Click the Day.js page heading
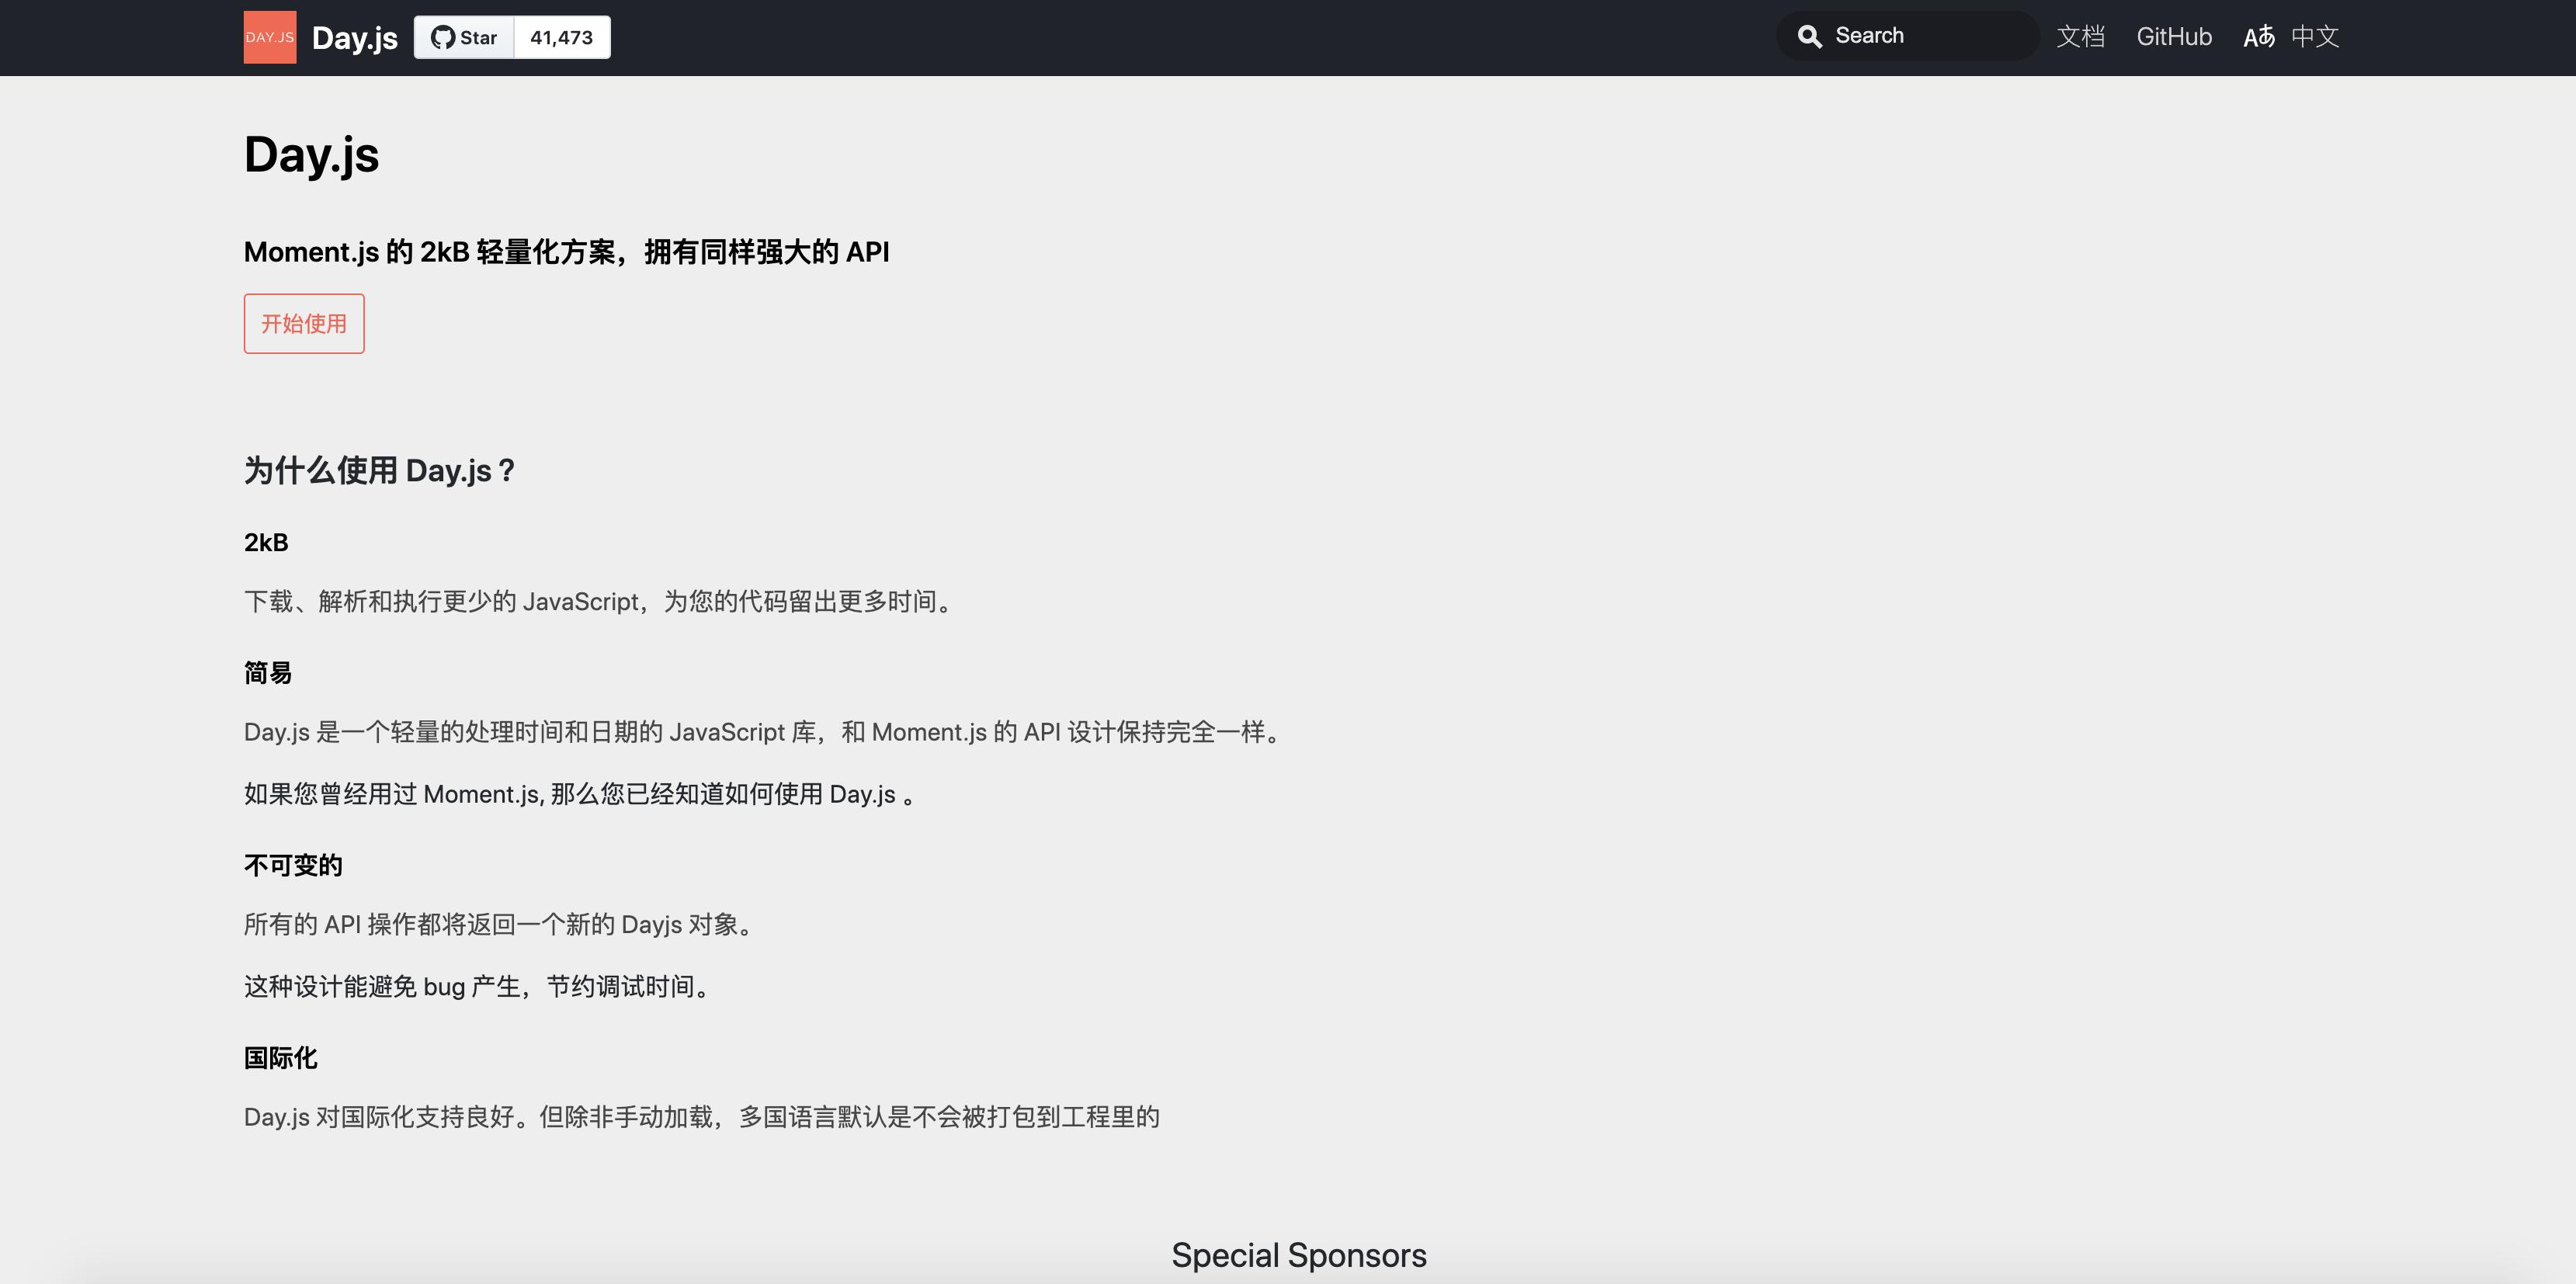The width and height of the screenshot is (2576, 1284). (x=311, y=155)
